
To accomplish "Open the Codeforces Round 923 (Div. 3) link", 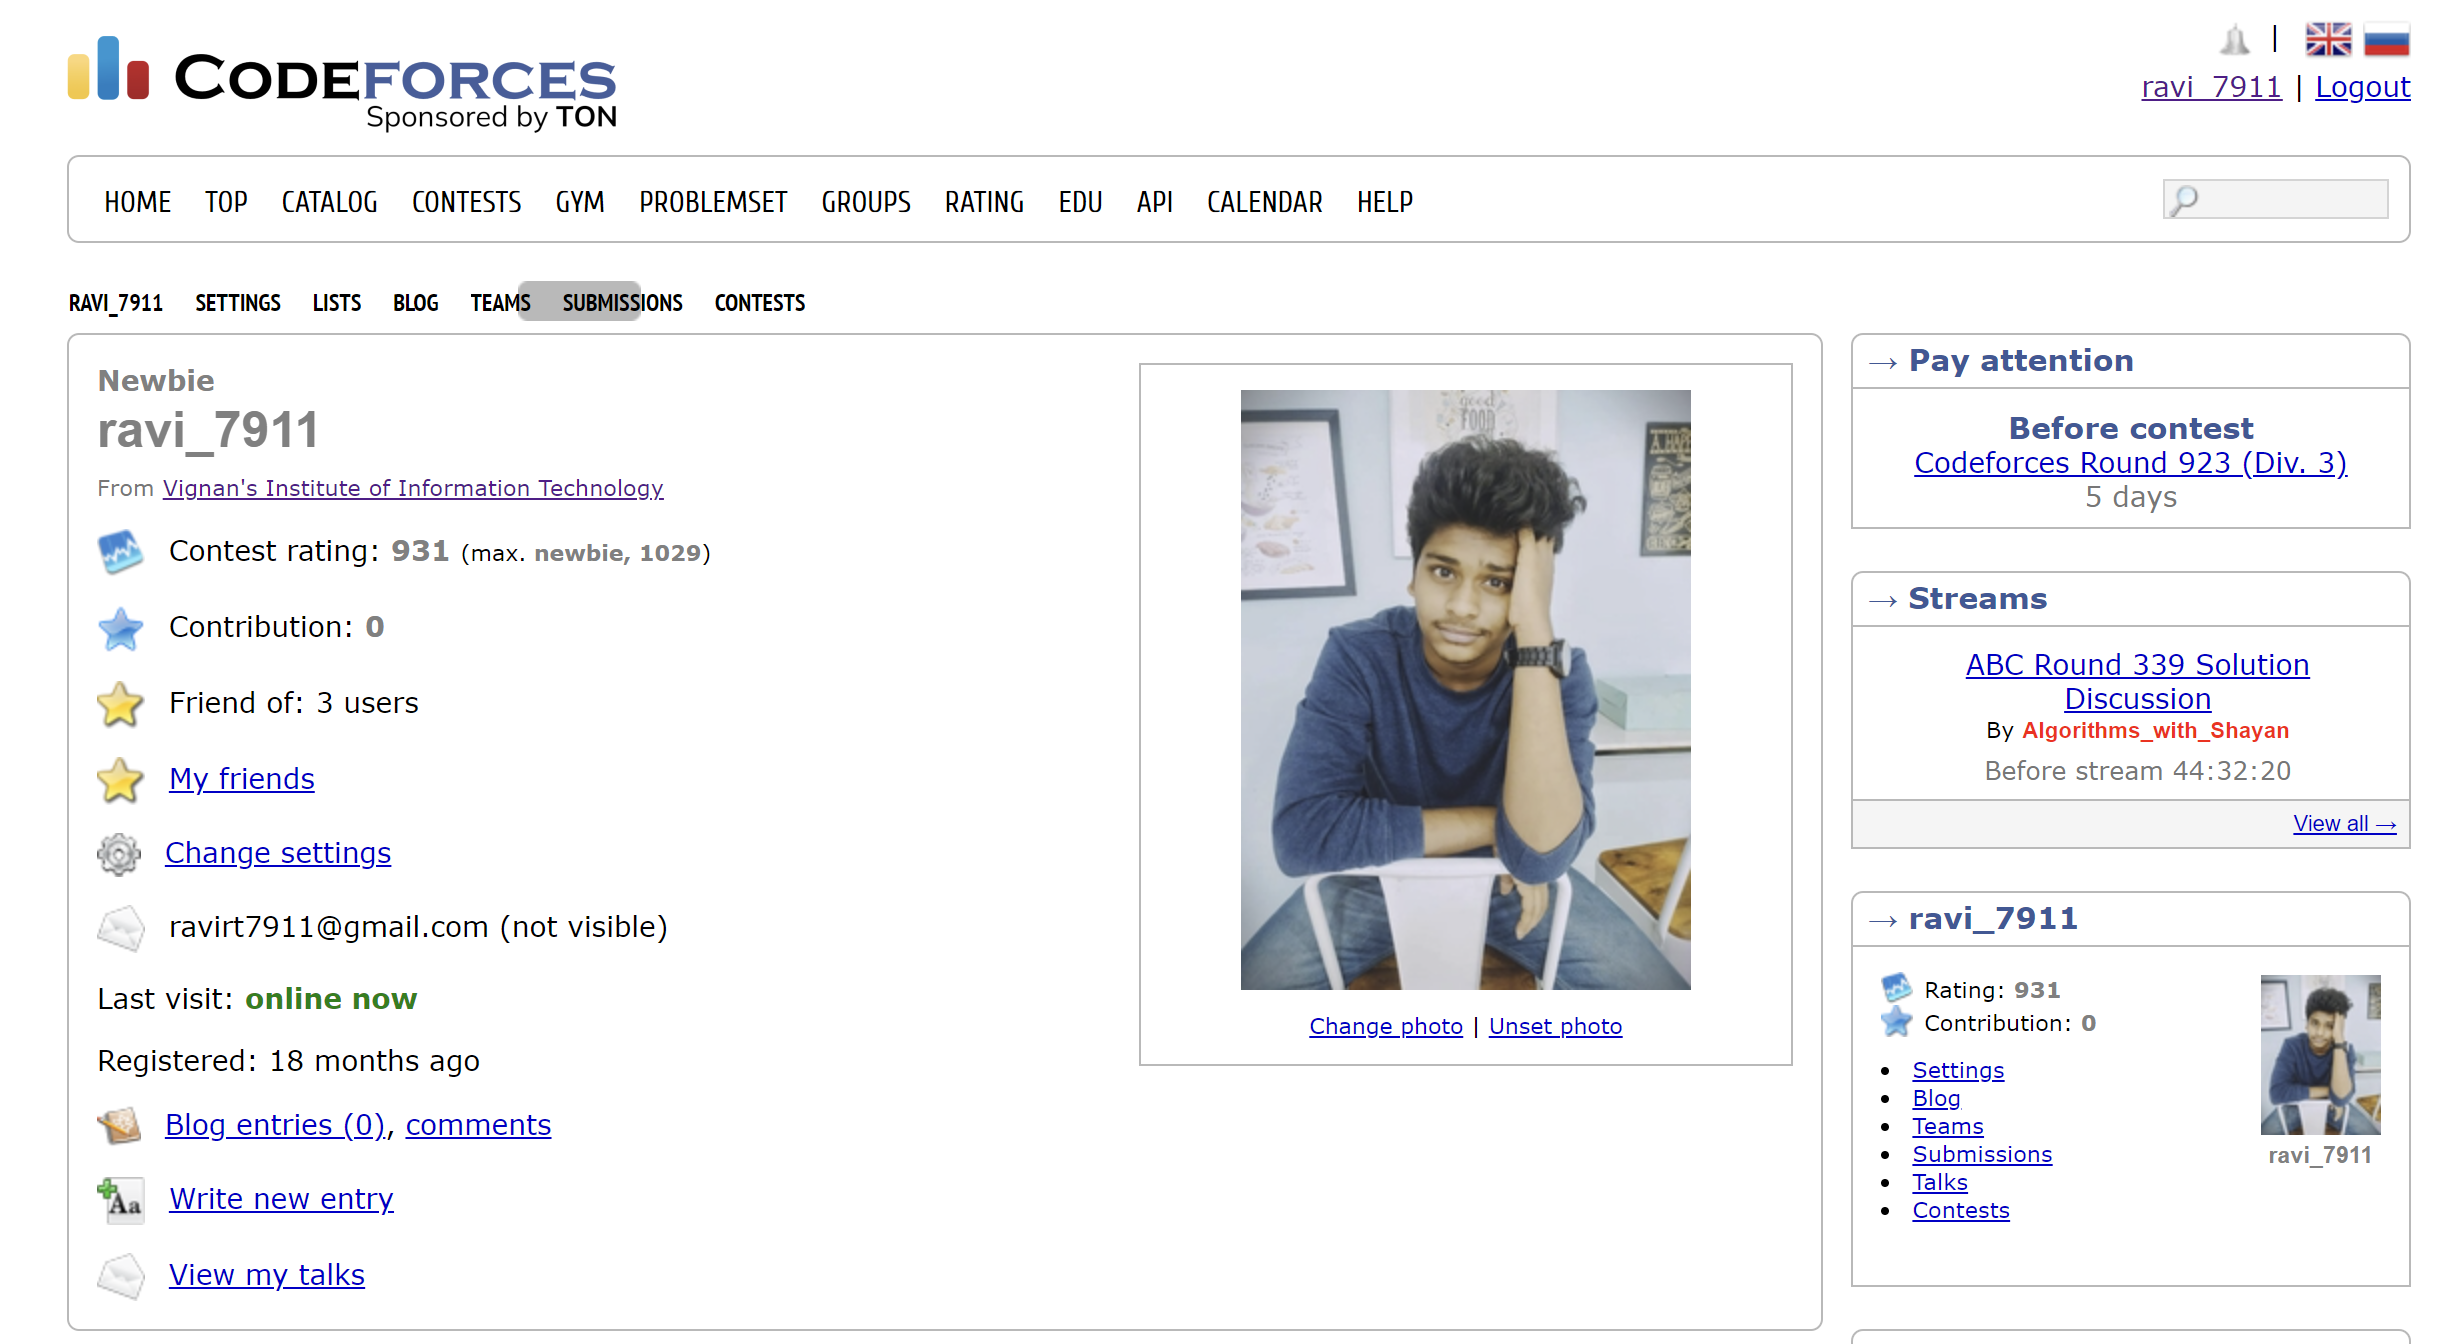I will click(2130, 463).
